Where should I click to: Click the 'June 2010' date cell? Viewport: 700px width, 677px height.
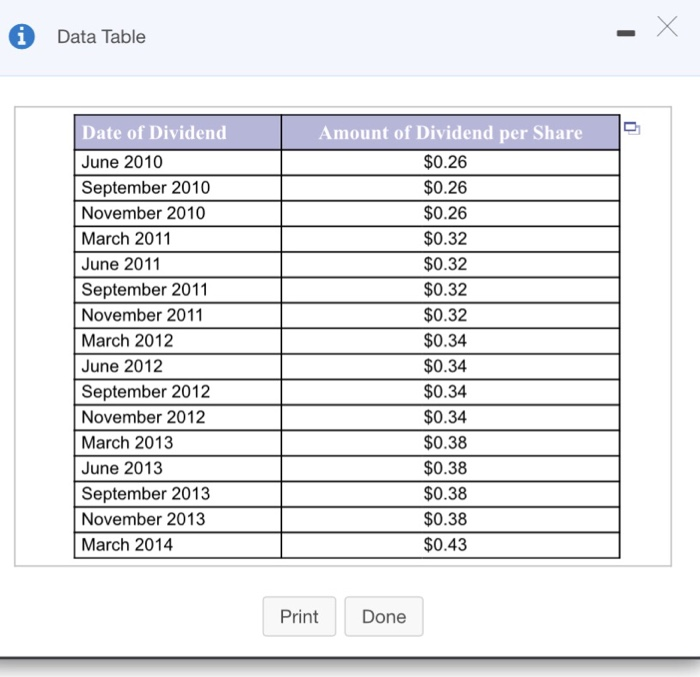click(x=178, y=163)
